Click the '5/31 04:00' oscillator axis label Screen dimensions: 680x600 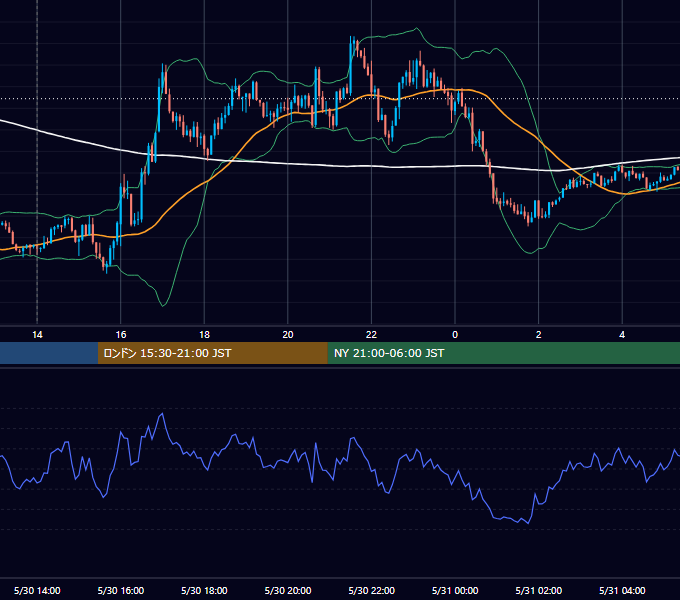click(622, 590)
